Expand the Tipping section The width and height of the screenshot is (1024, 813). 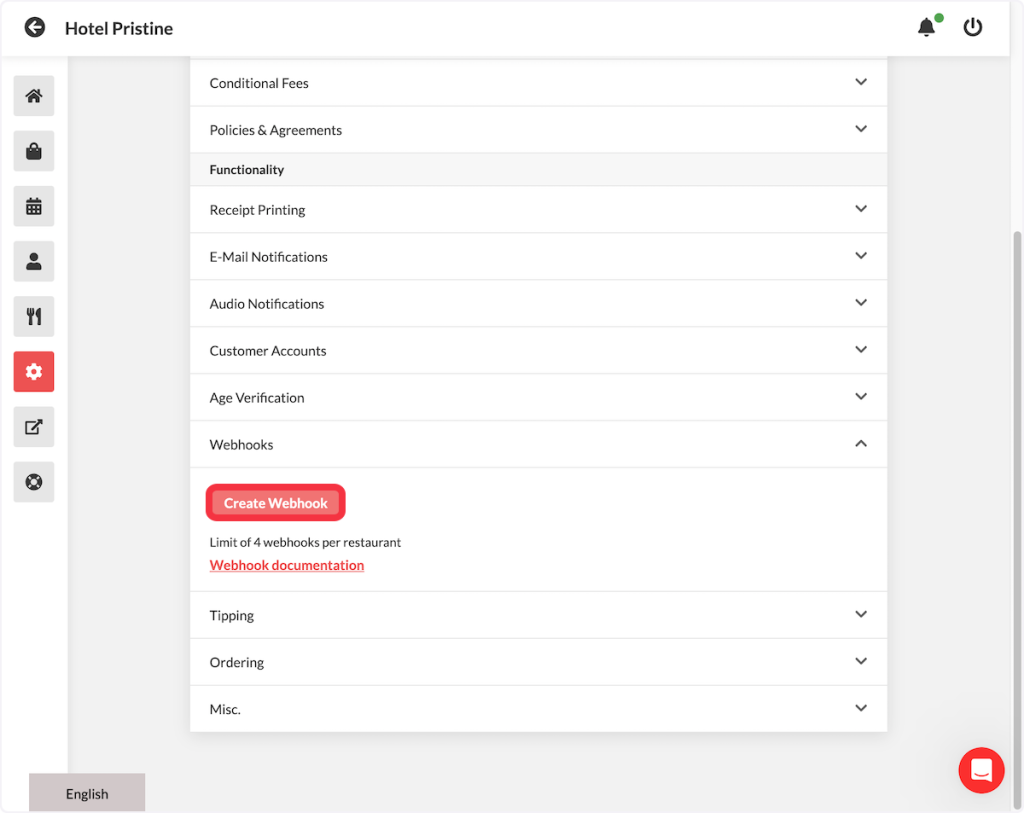coord(538,615)
